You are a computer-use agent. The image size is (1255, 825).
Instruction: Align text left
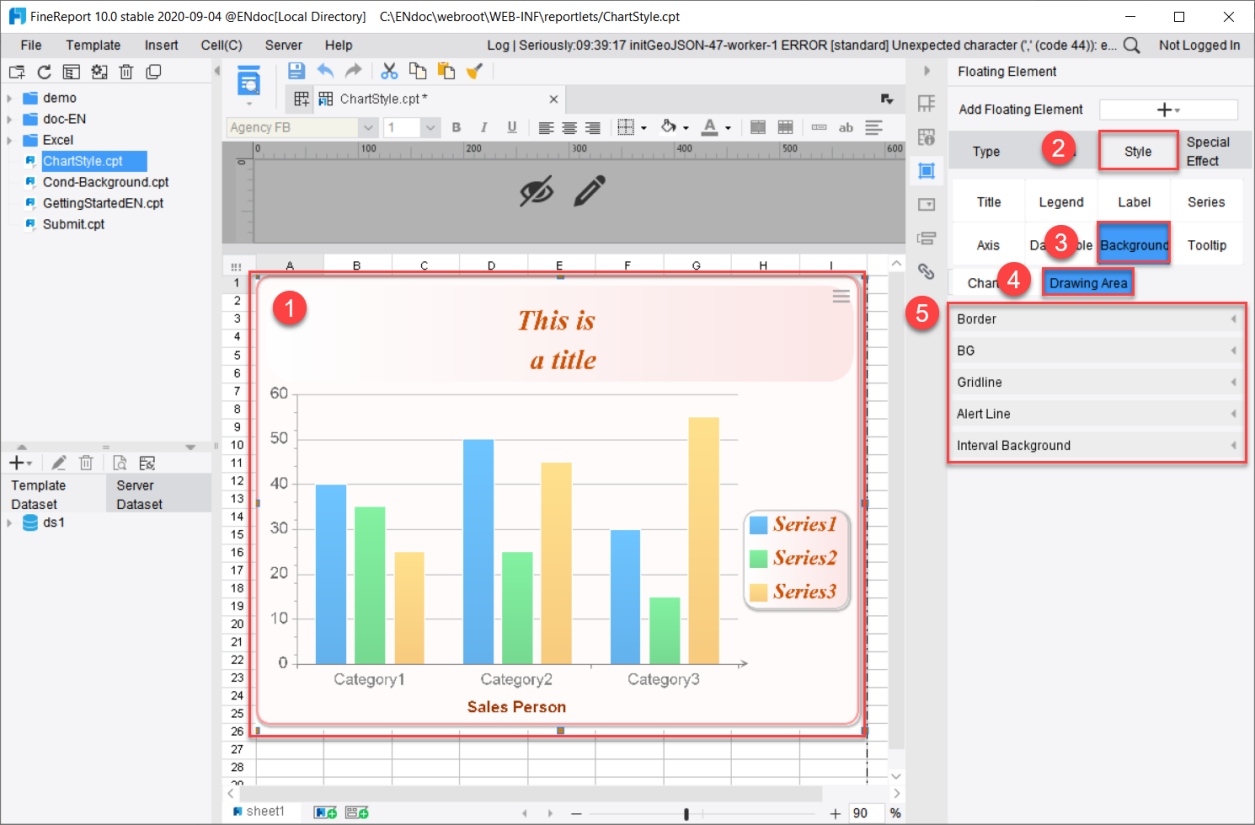tap(546, 128)
